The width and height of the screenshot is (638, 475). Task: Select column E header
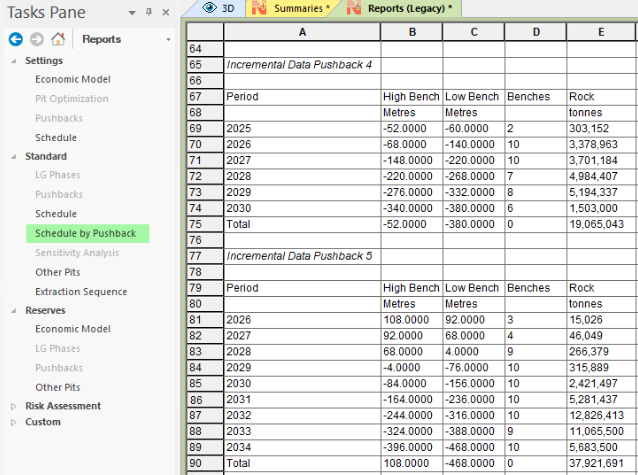click(x=601, y=32)
